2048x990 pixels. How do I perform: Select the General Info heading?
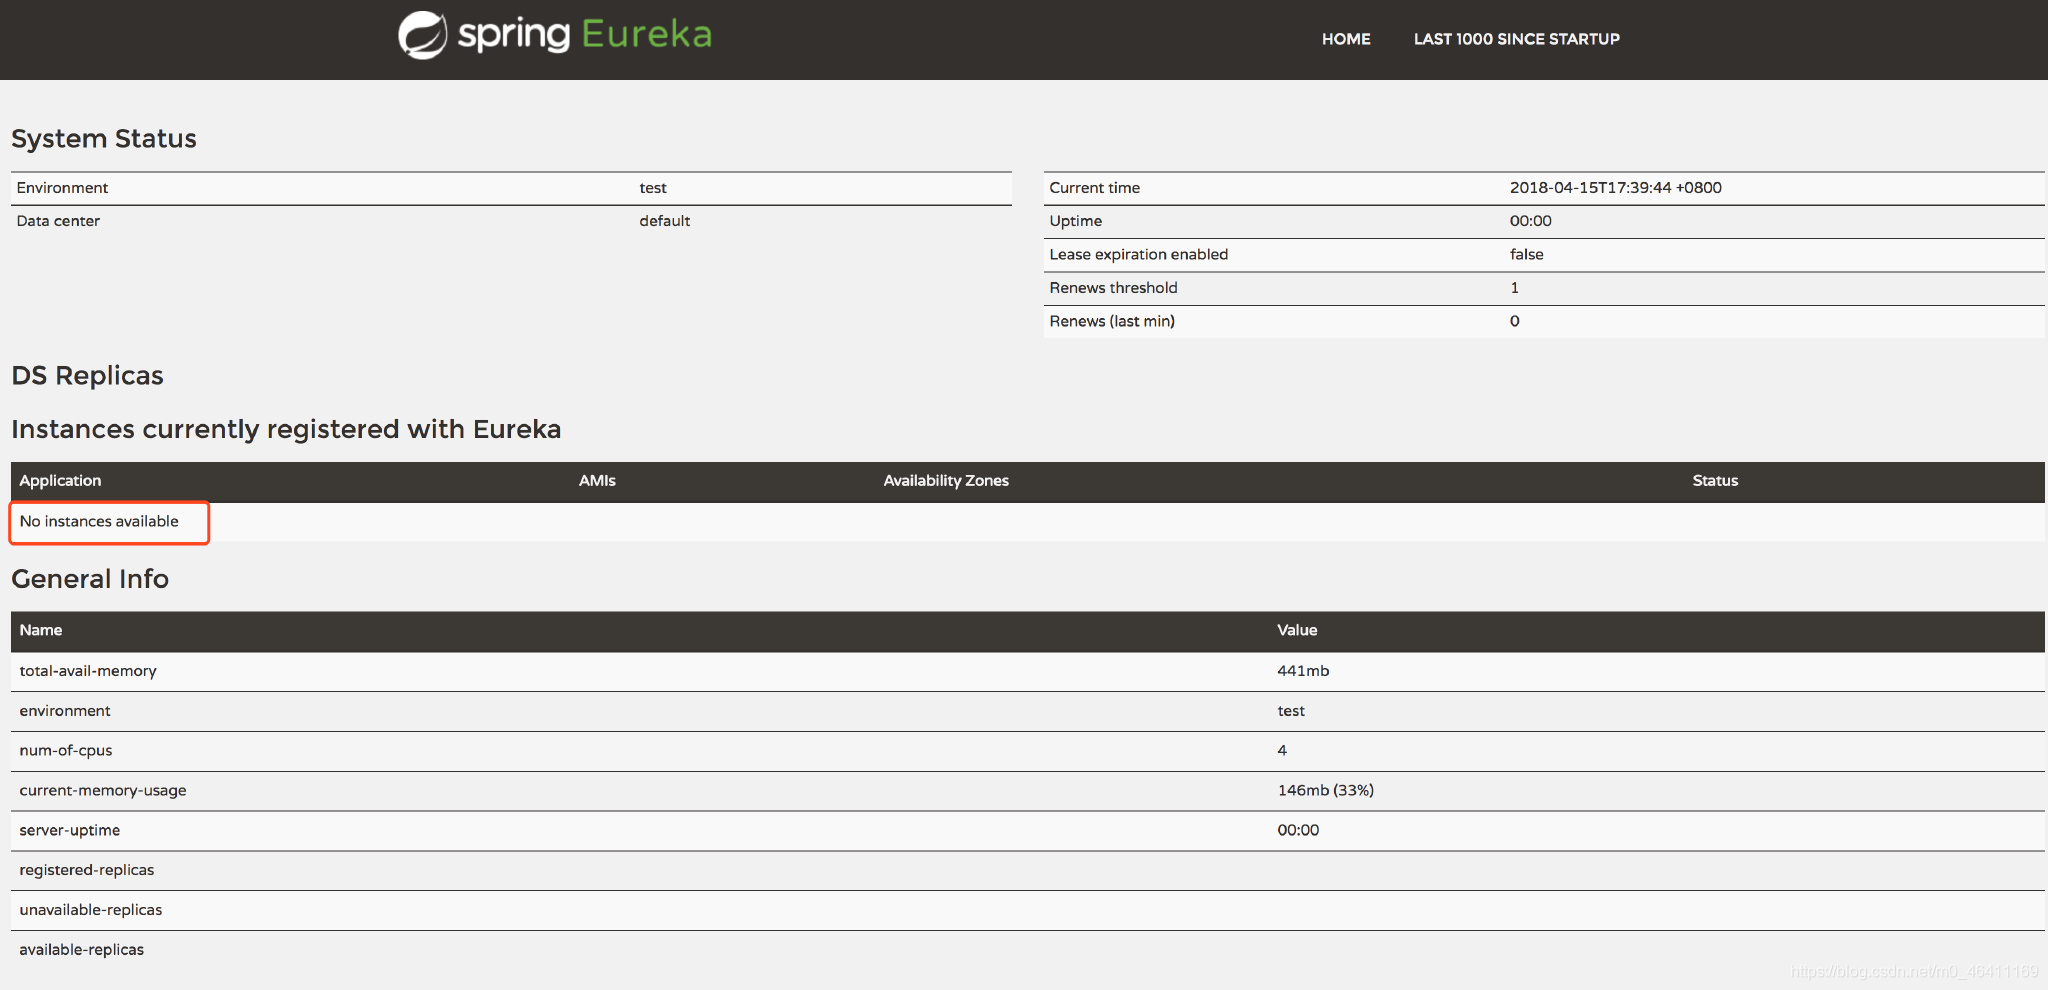[90, 579]
